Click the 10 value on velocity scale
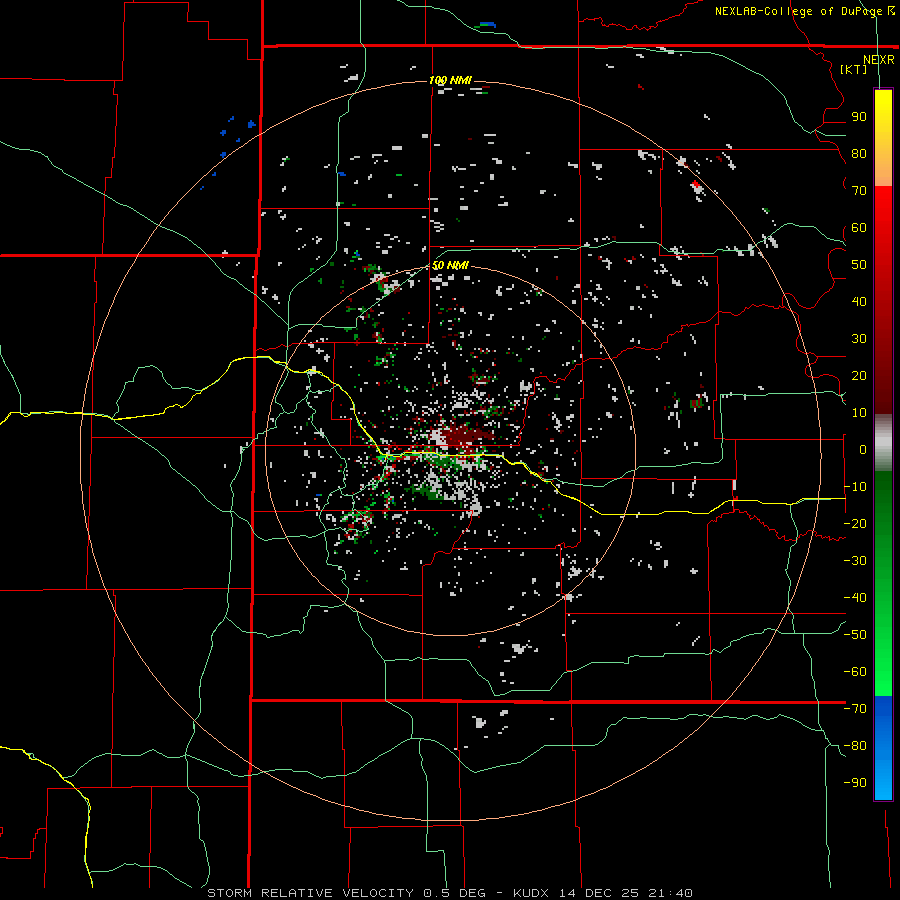 (x=859, y=413)
